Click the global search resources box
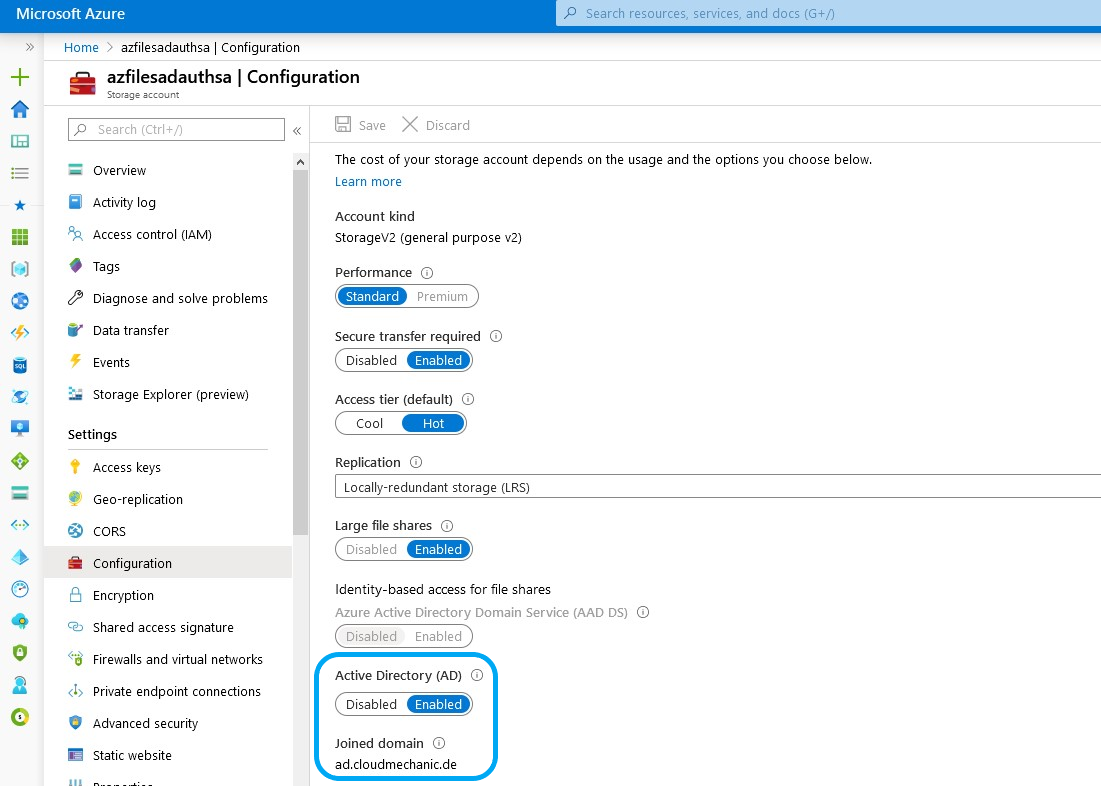This screenshot has height=786, width=1101. click(829, 13)
